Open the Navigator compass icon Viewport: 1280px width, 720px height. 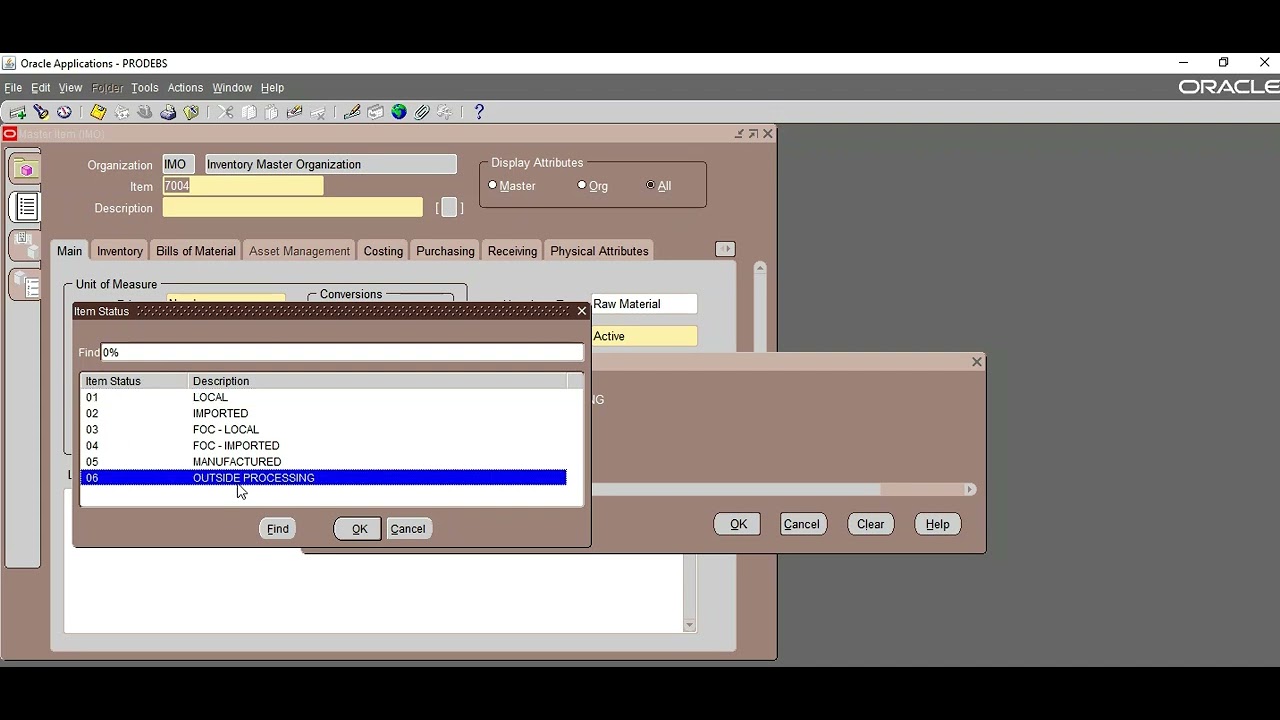(x=64, y=112)
